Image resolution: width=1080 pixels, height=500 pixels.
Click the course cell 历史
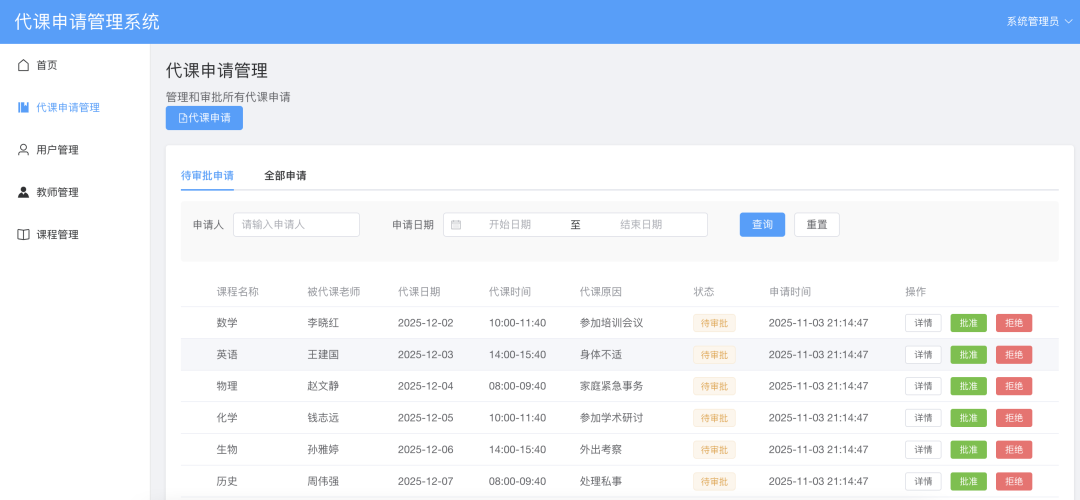(227, 481)
